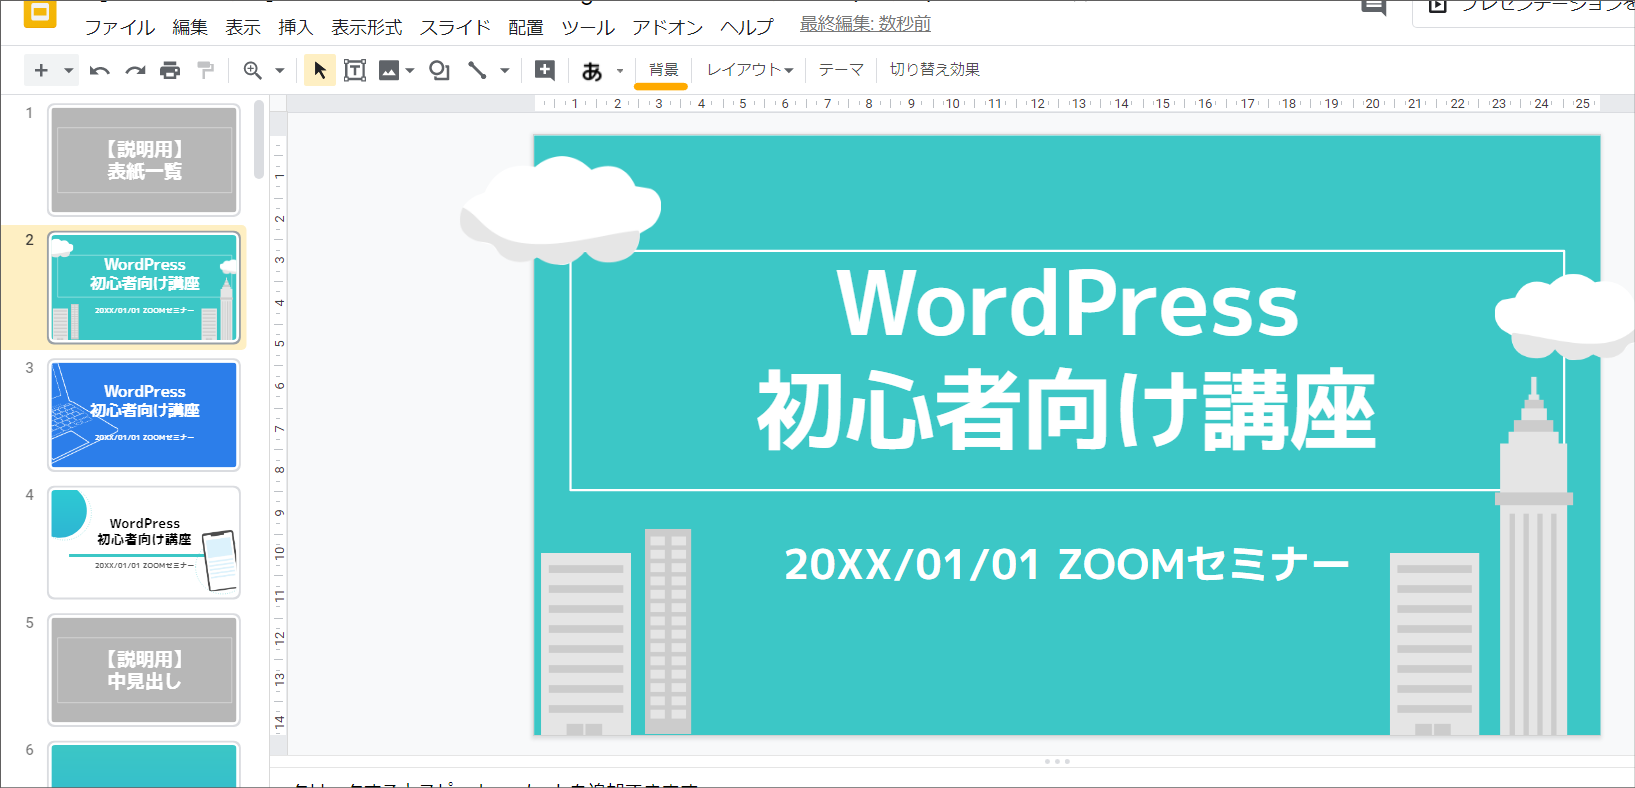Select slide 5 thumbnail 【説明用】中見出し

(144, 669)
